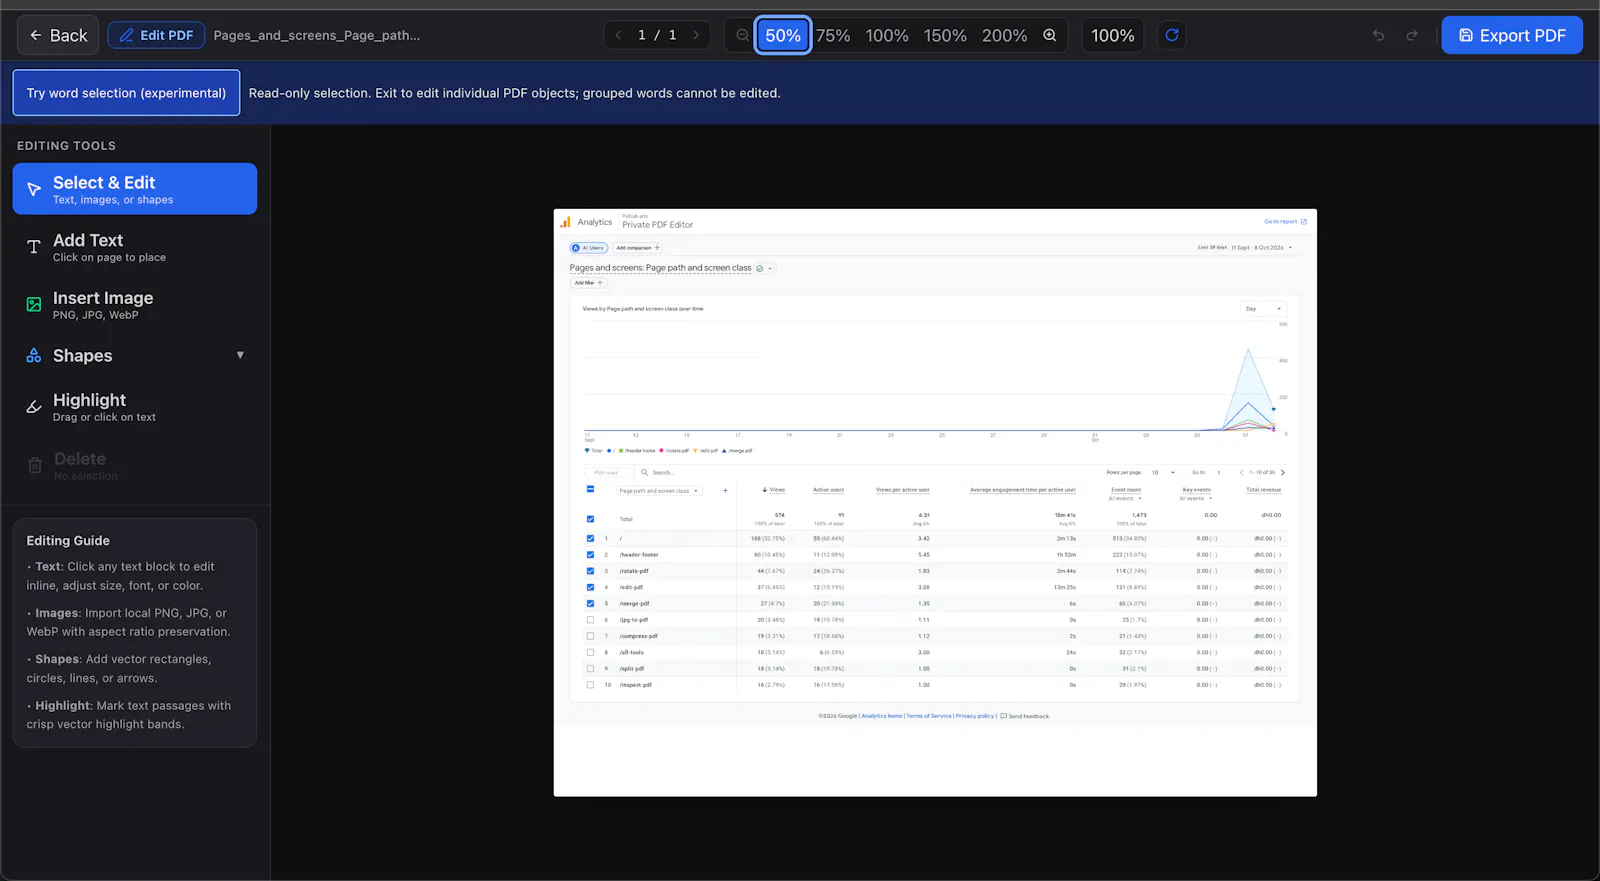Viewport: 1600px width, 881px height.
Task: Click the redo arrow icon
Action: pos(1412,35)
